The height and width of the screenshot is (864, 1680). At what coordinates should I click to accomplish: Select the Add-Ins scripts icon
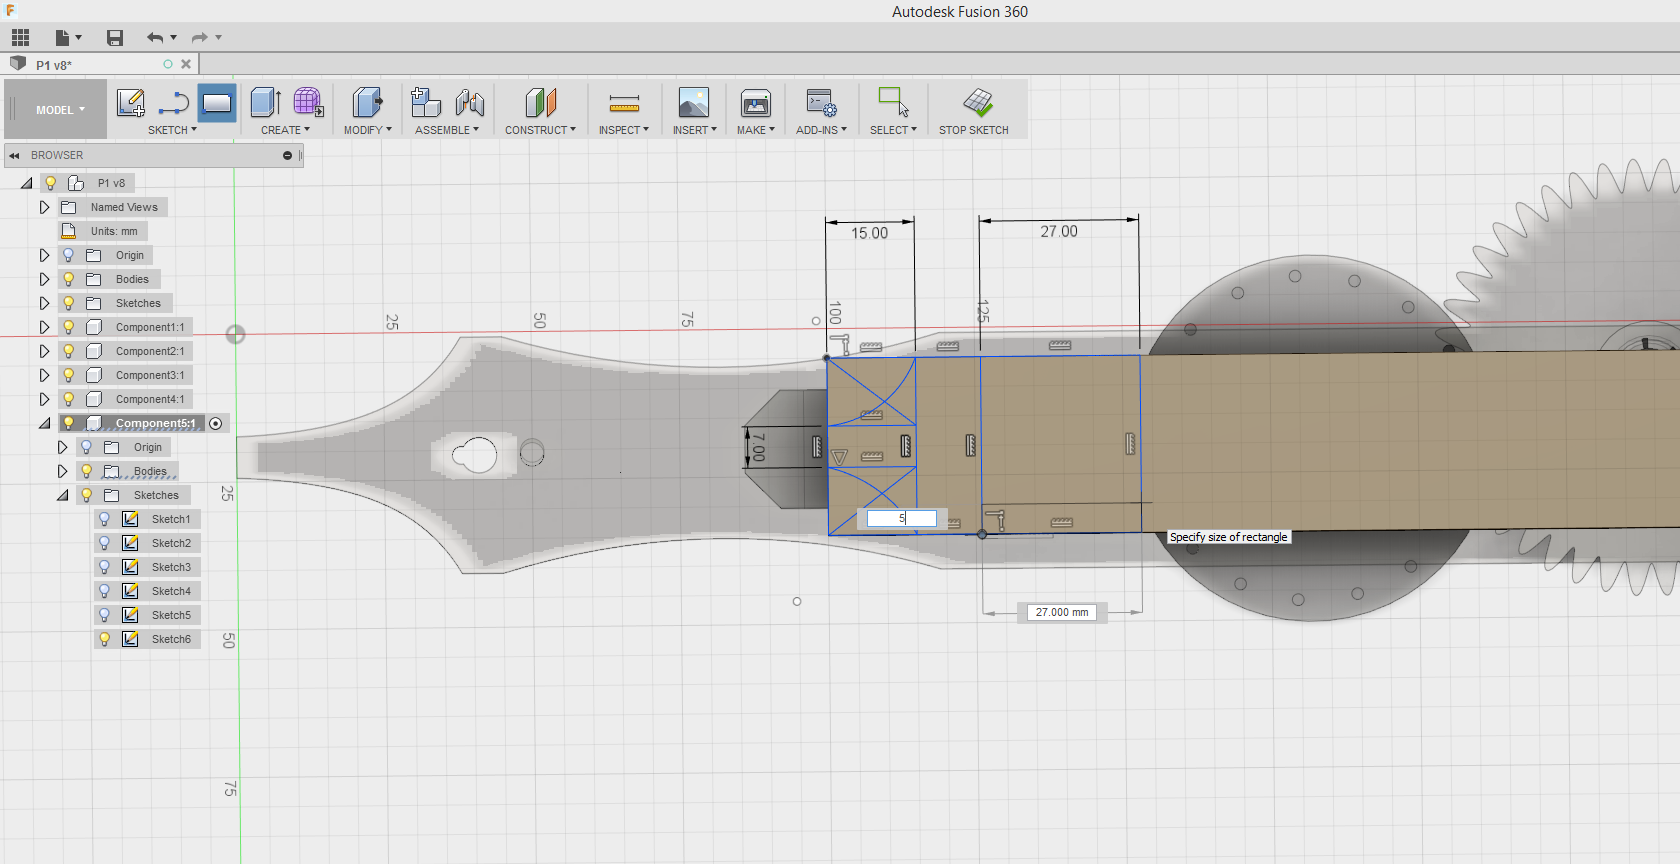[821, 103]
